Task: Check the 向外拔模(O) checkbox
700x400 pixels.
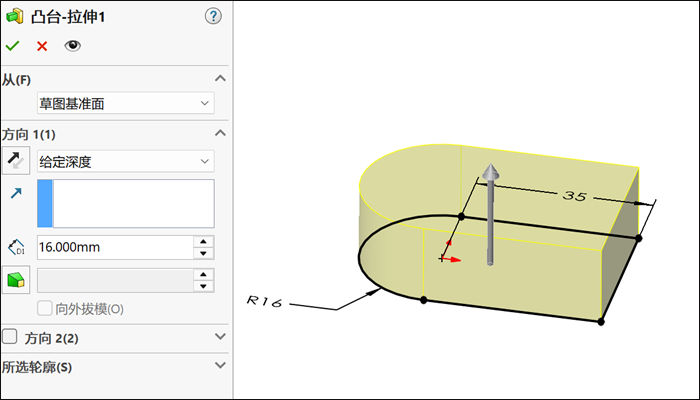Action: 45,308
